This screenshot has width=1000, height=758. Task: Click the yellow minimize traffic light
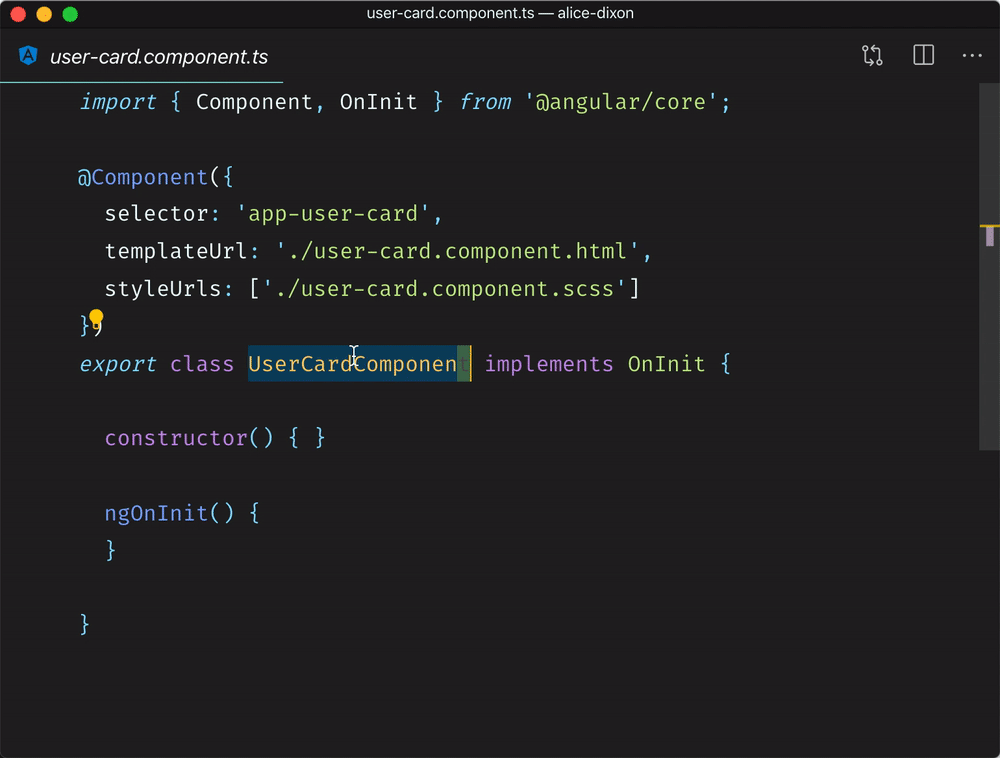[x=42, y=13]
